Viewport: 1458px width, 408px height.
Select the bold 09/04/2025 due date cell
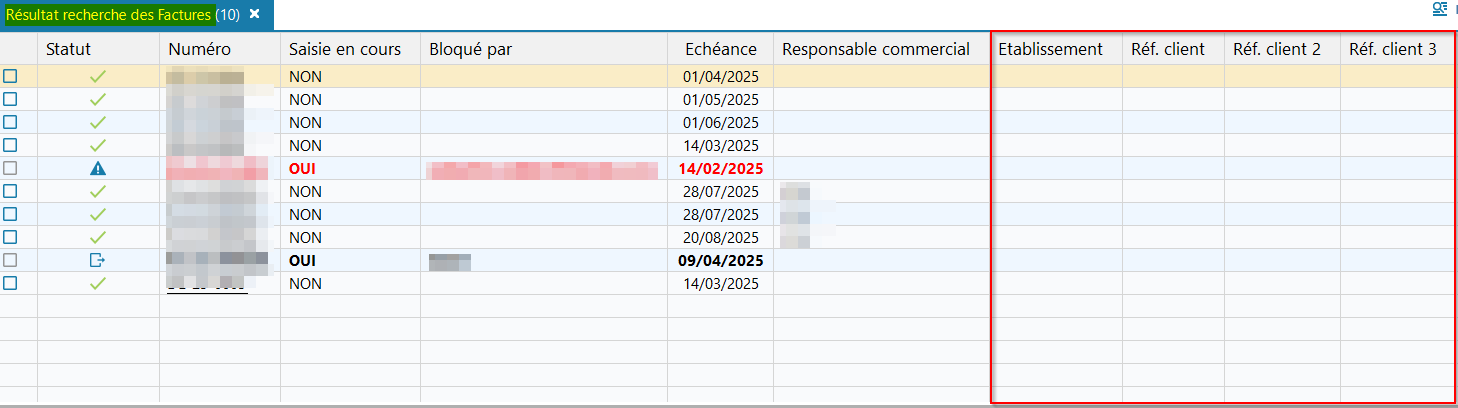click(x=721, y=260)
